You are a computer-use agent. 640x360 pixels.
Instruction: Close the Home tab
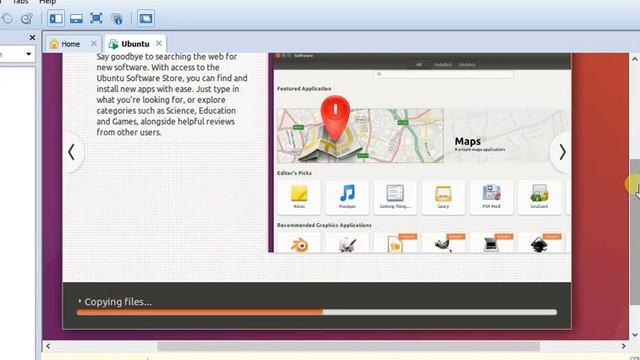[x=94, y=43]
